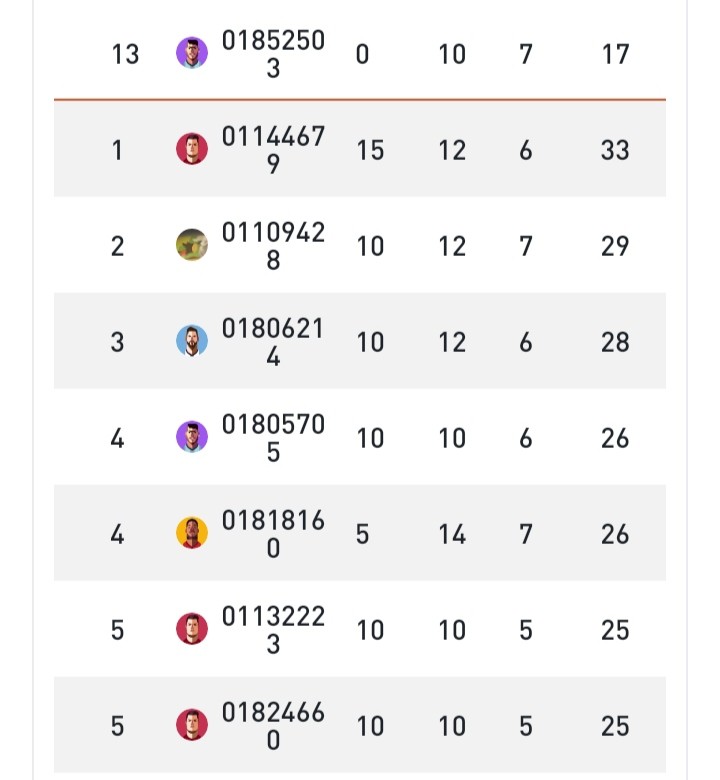Image resolution: width=720 pixels, height=780 pixels.
Task: Click total score 29 in second-place row
Action: click(615, 246)
